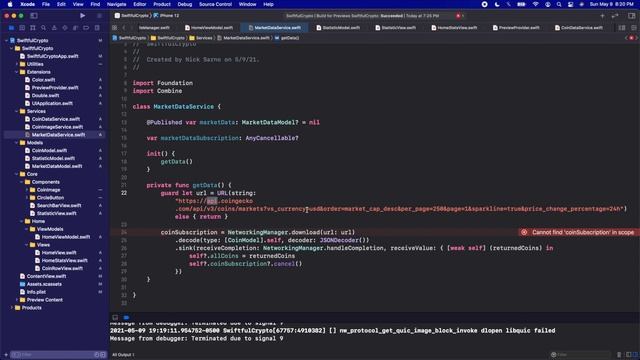Open the Source Control menu
Image resolution: width=640 pixels, height=360 pixels.
[215, 4]
